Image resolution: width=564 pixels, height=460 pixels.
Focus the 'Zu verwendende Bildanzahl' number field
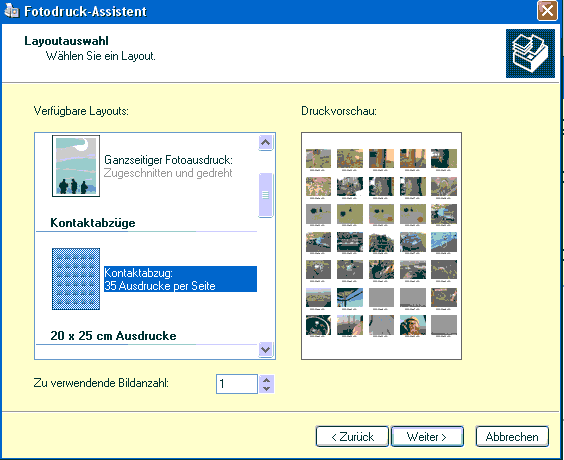click(237, 384)
